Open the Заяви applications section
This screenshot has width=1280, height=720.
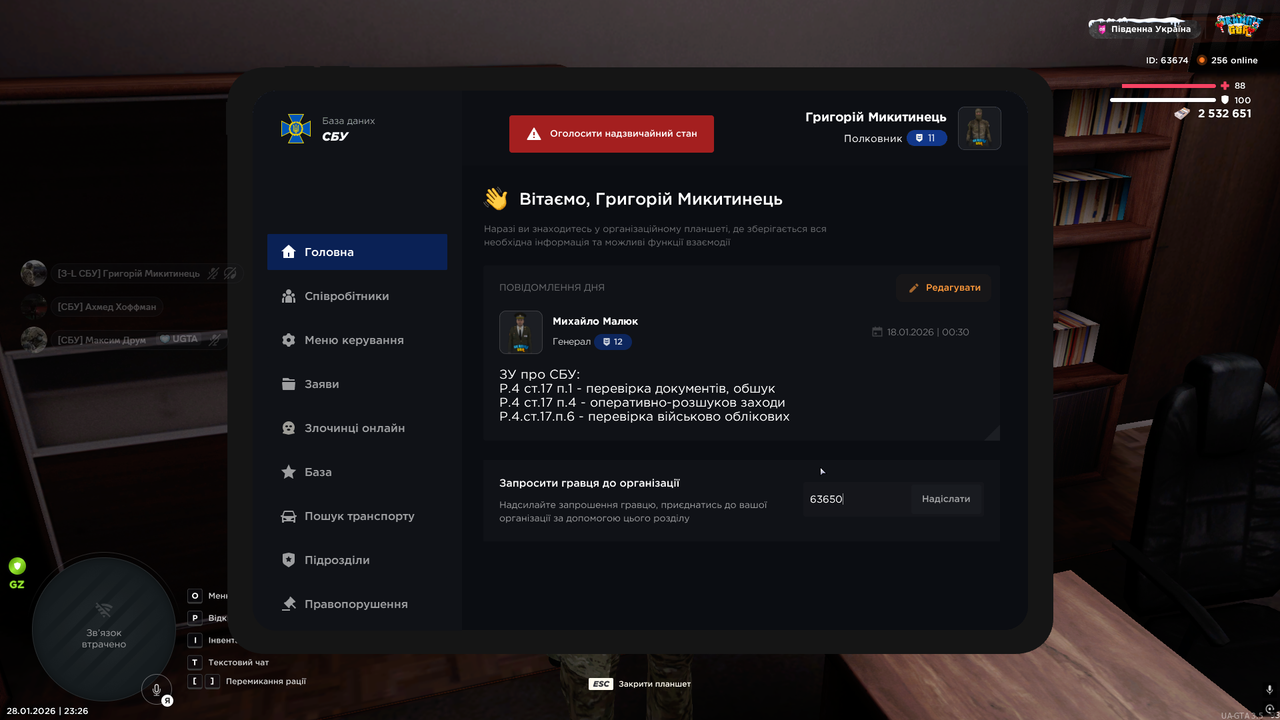(357, 384)
